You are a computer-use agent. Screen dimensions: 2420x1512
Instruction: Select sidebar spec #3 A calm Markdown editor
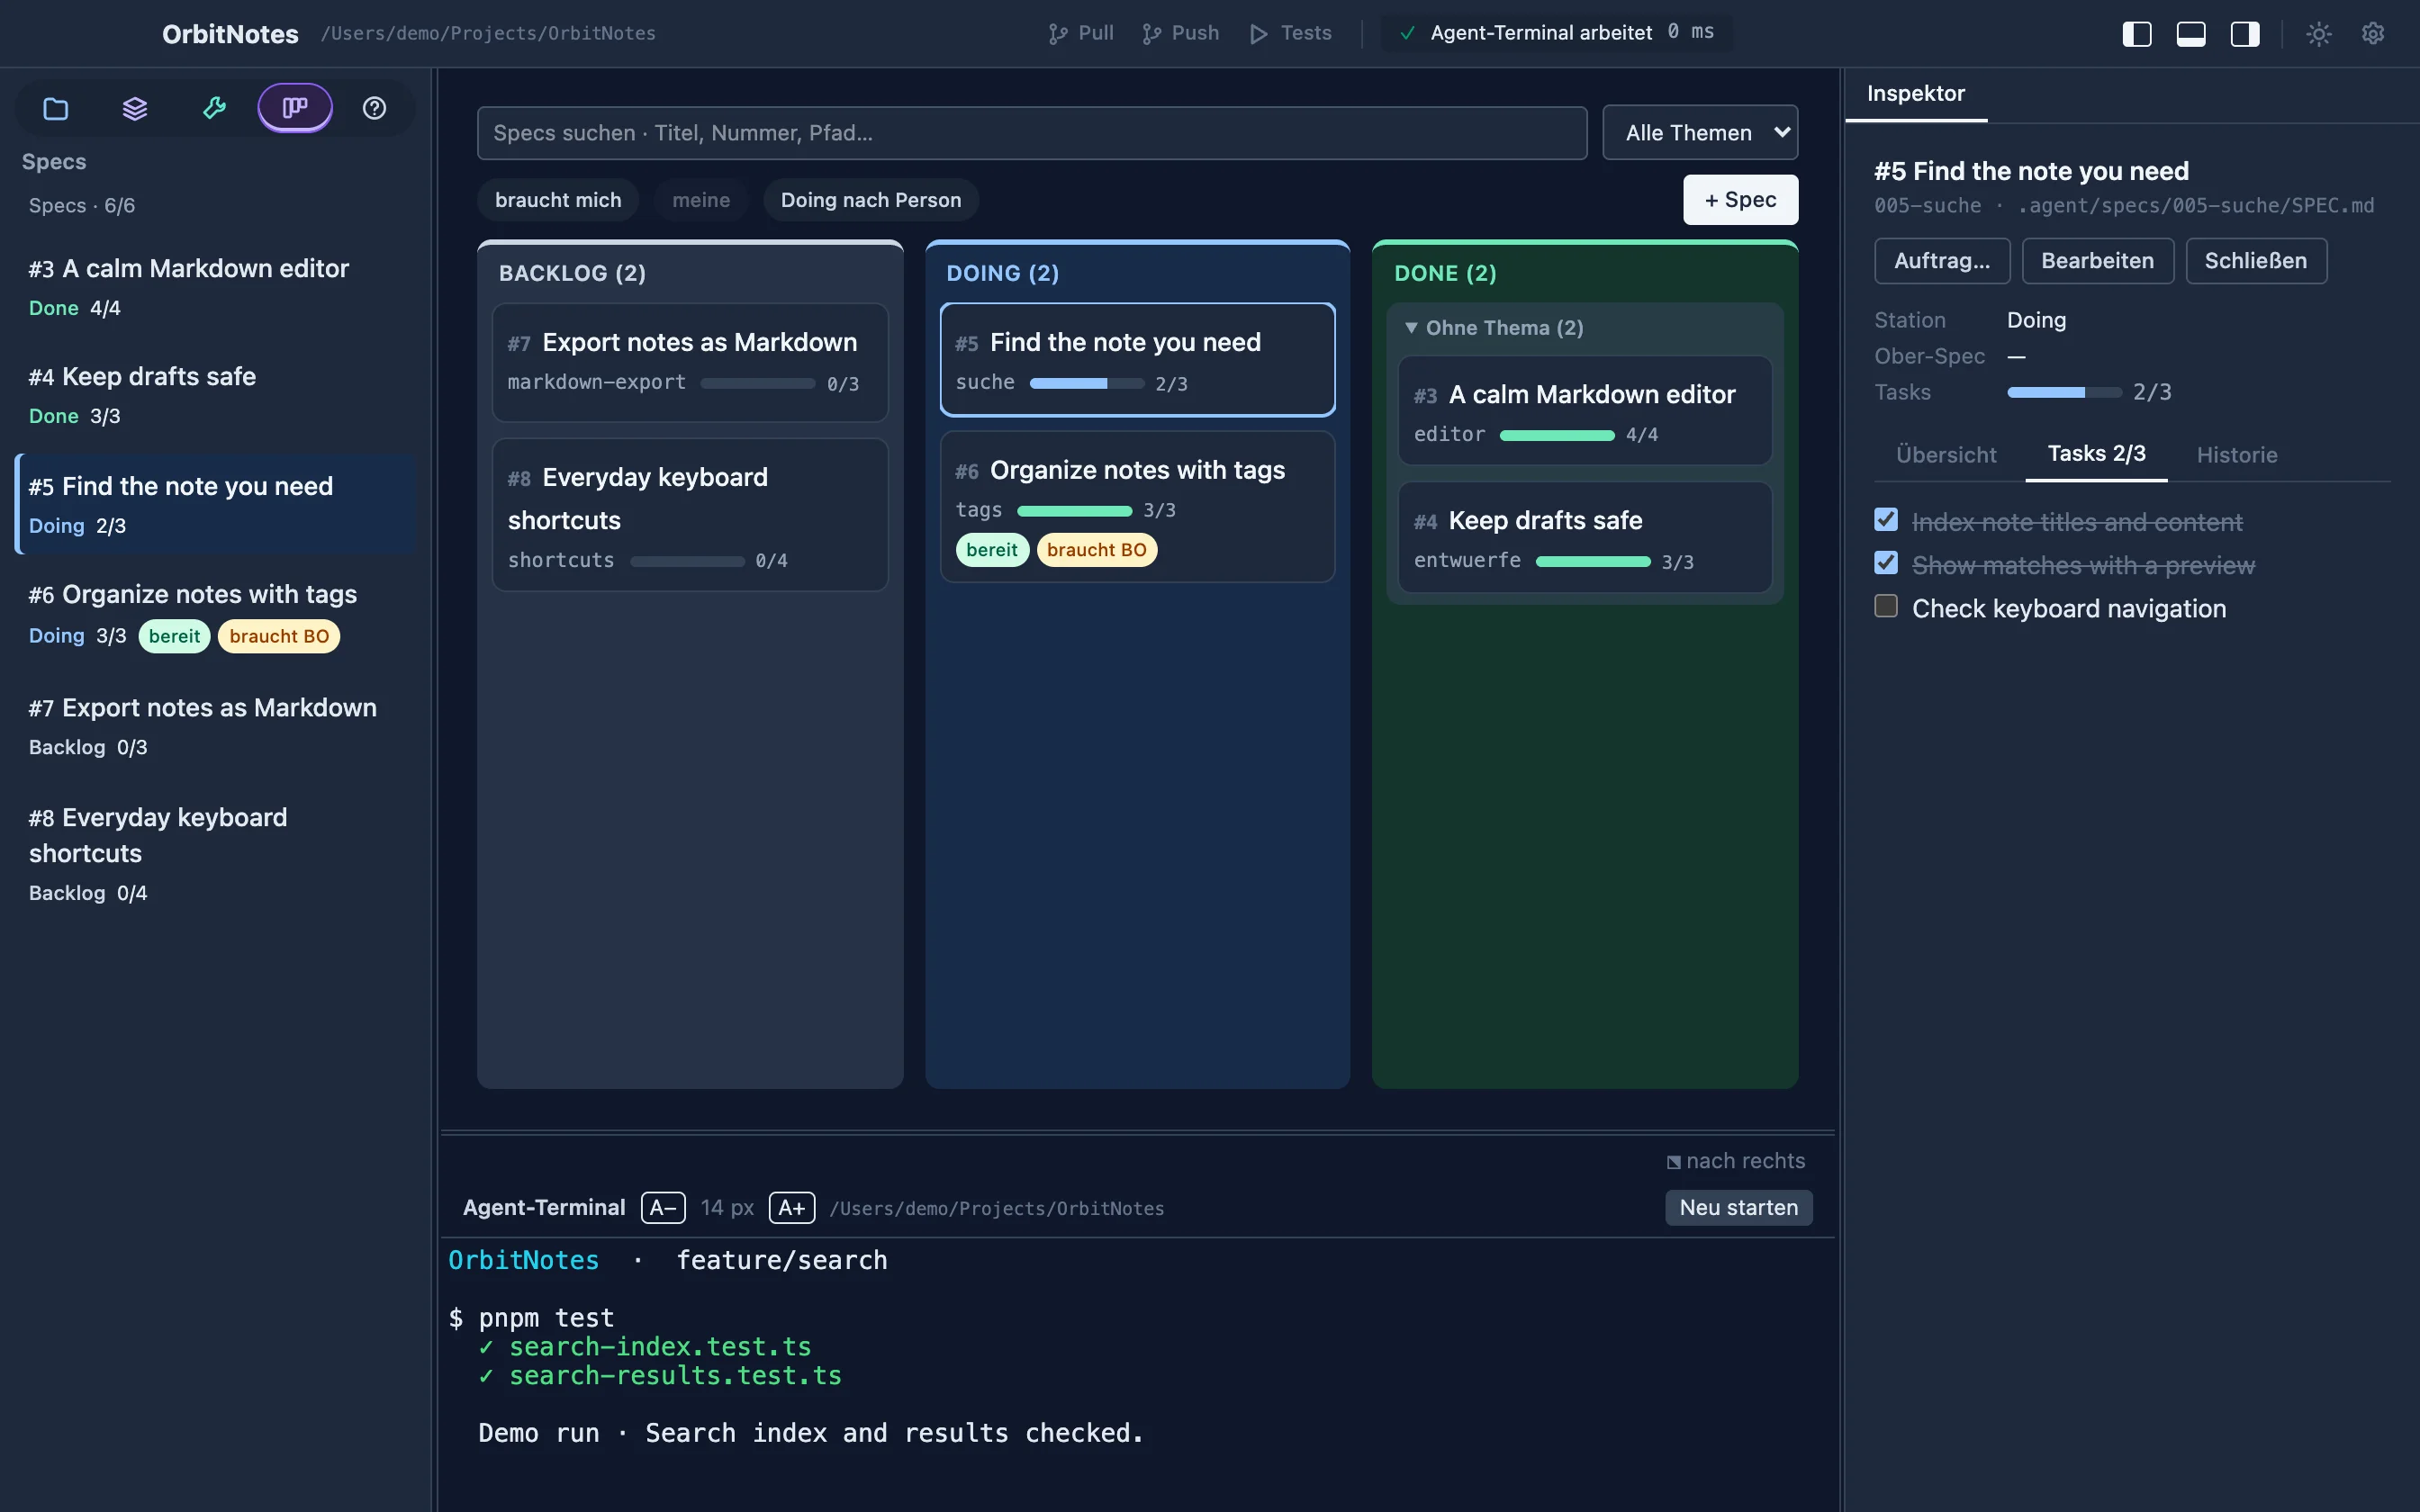215,287
